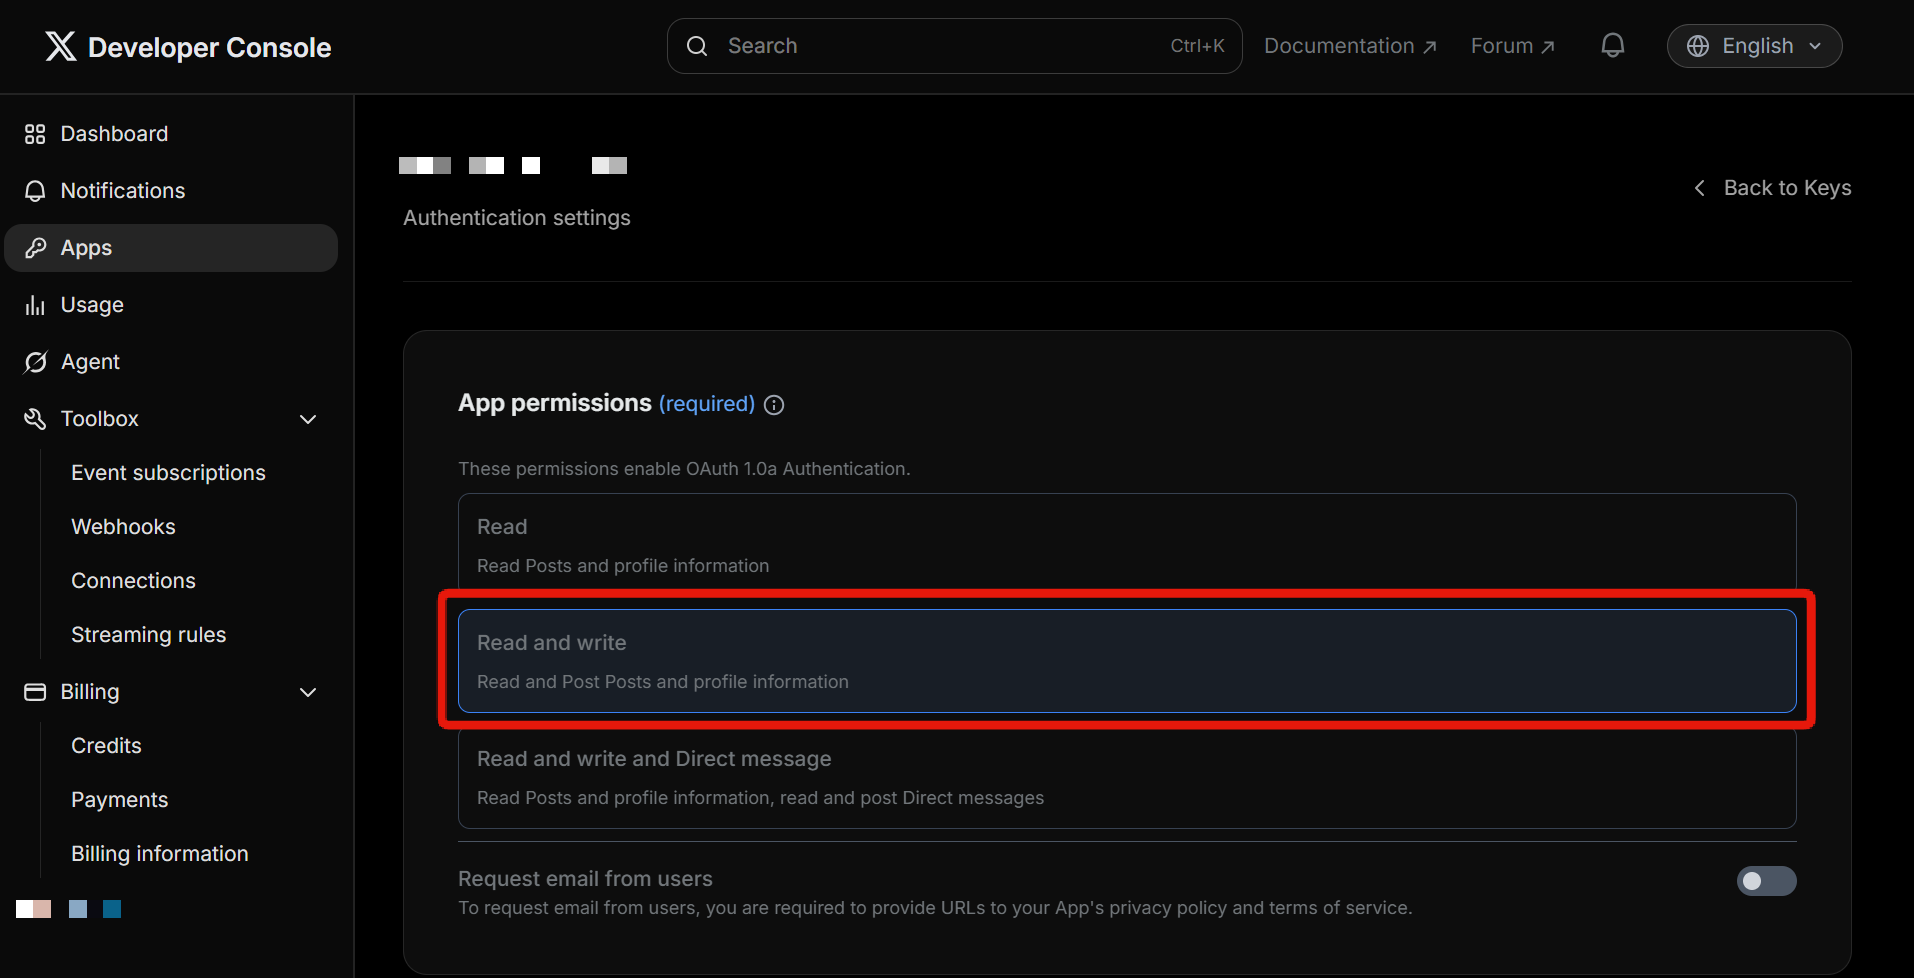
Task: Click the back arrow beside Back to Keys
Action: tap(1699, 188)
